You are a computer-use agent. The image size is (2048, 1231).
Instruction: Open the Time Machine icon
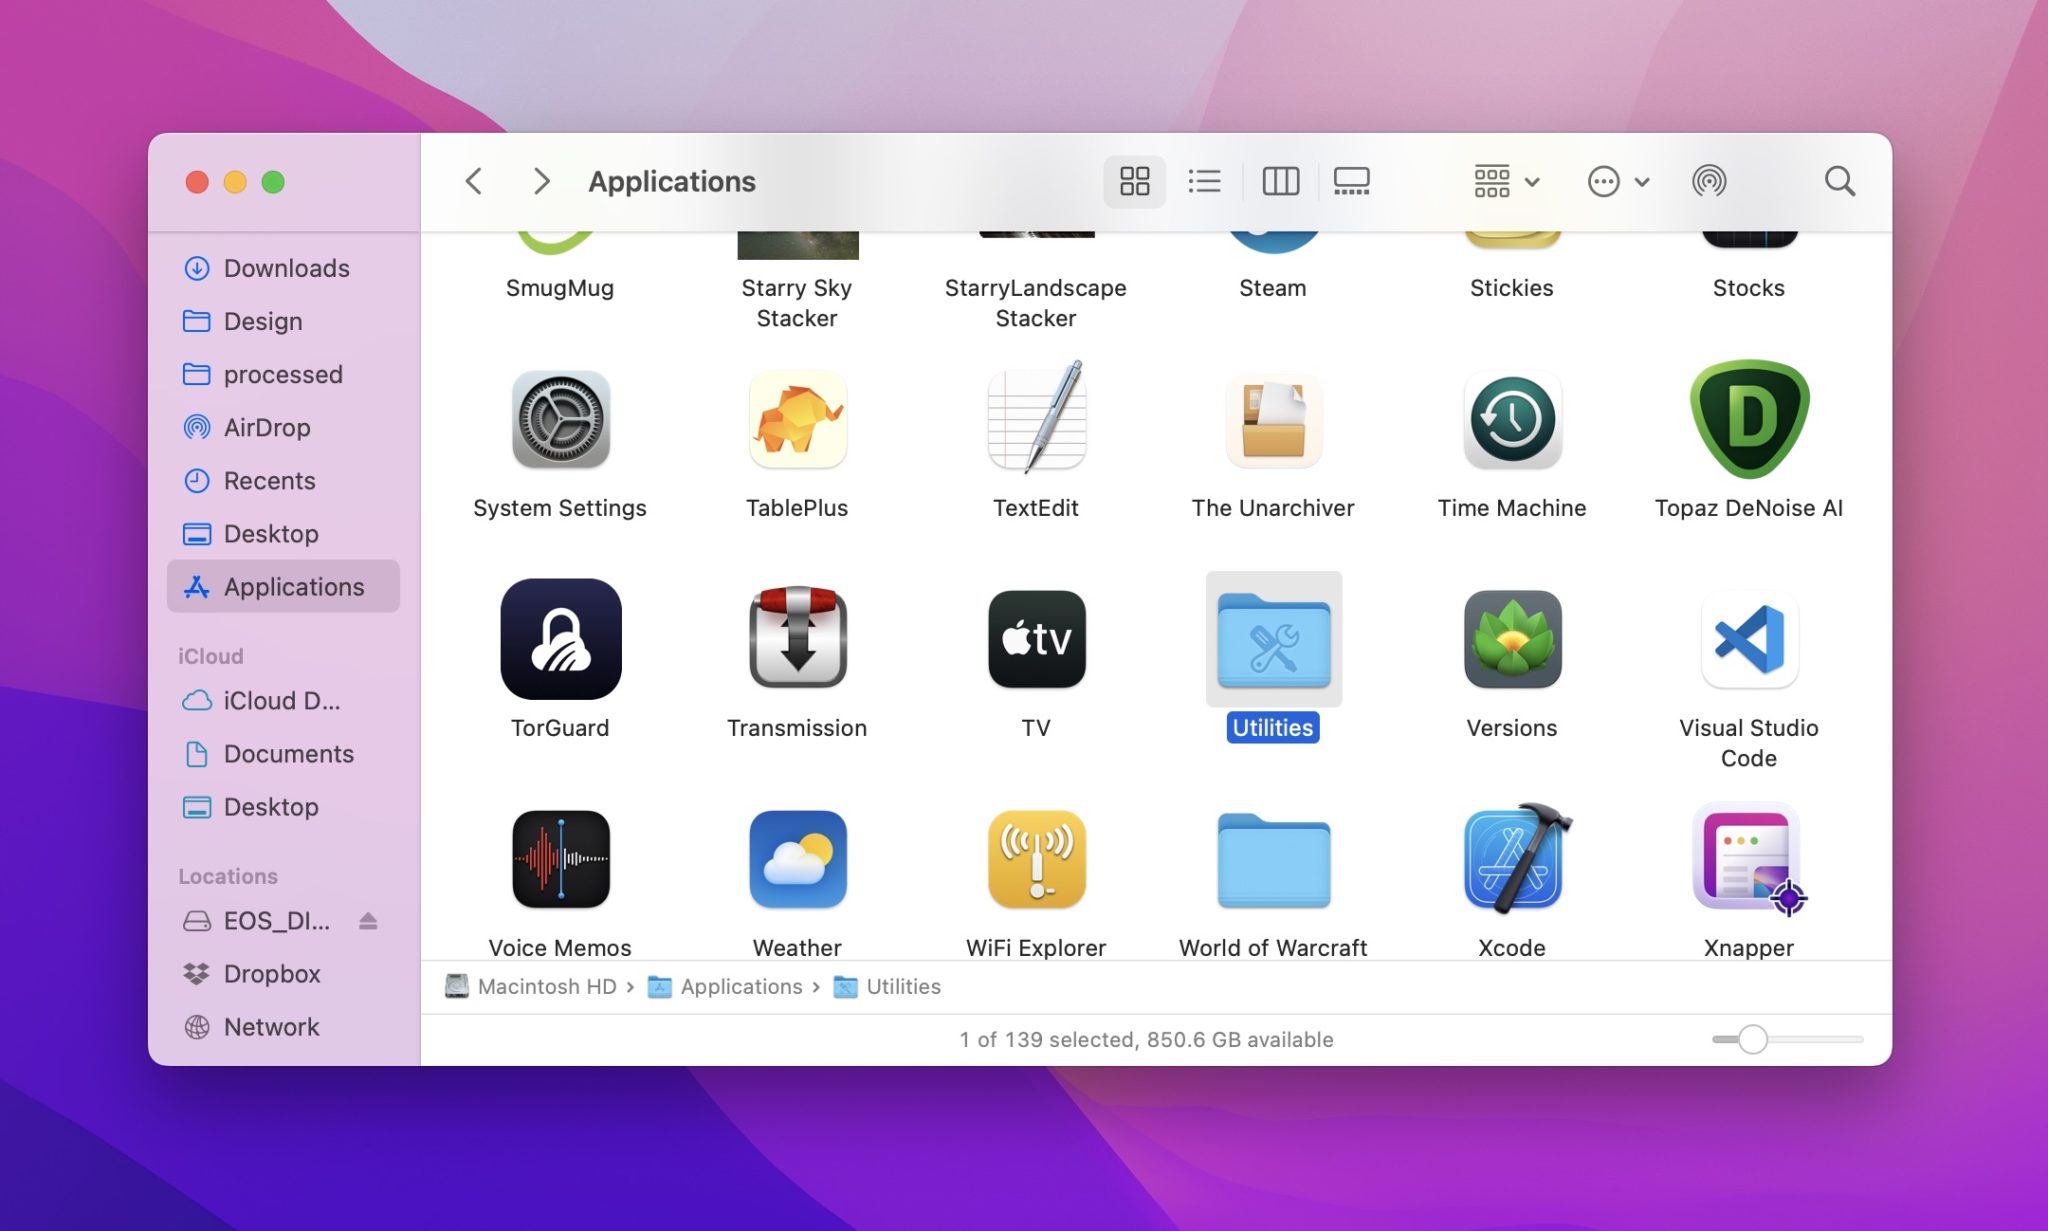pos(1512,420)
